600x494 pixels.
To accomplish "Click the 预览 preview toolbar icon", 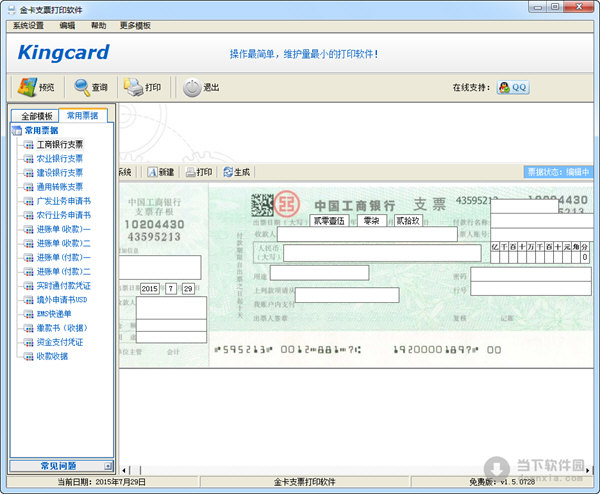I will coord(27,87).
